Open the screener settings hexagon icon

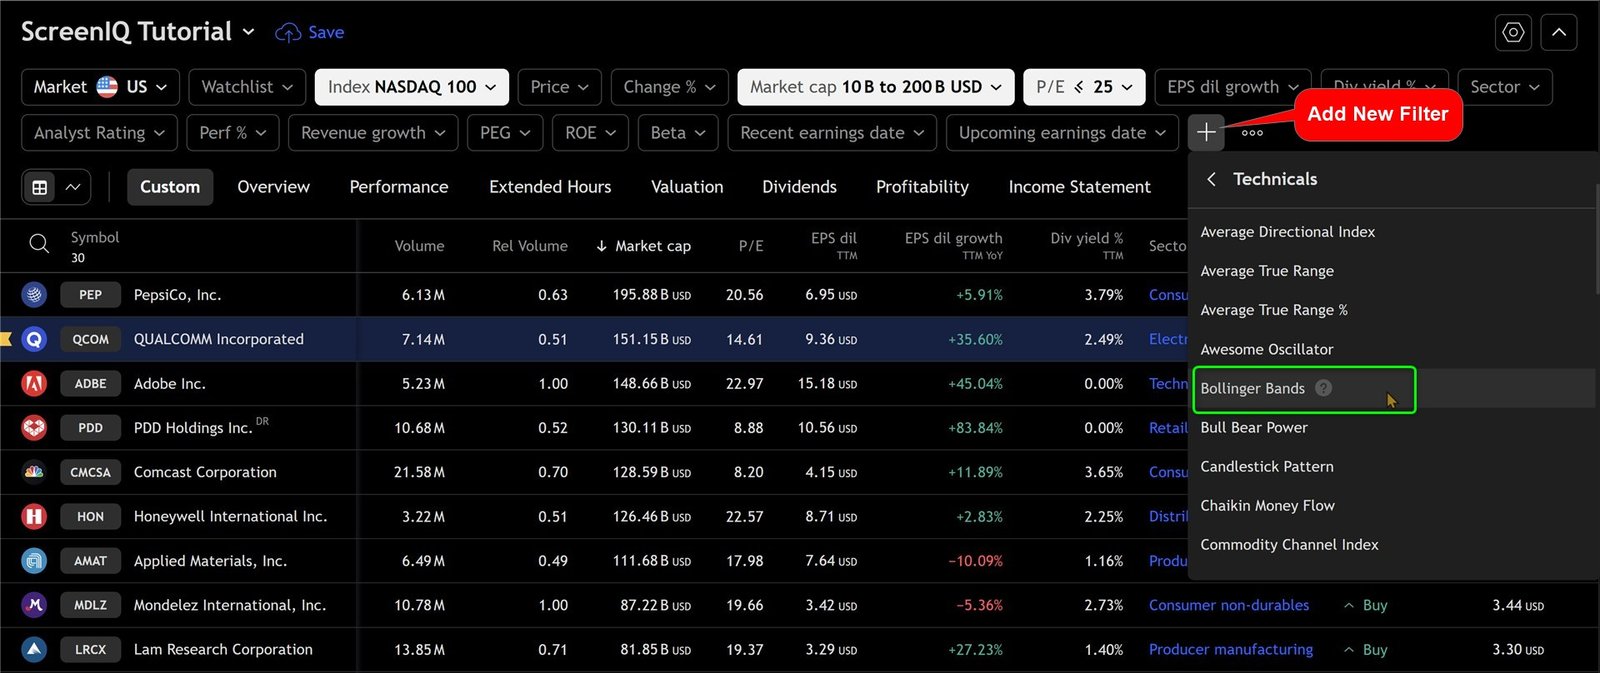pos(1513,33)
